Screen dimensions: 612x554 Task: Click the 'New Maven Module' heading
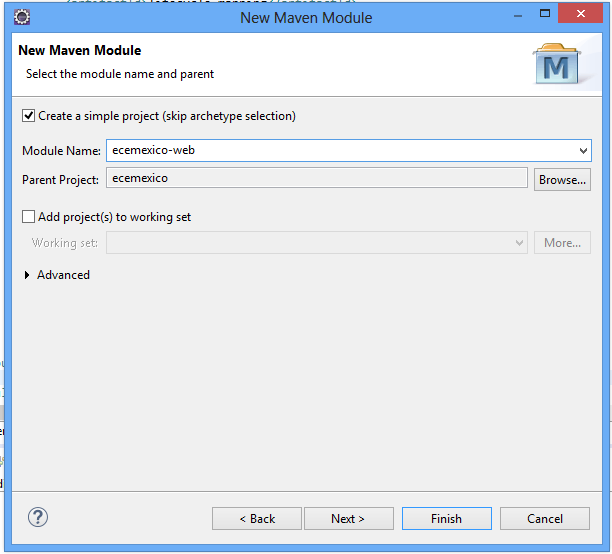point(80,50)
